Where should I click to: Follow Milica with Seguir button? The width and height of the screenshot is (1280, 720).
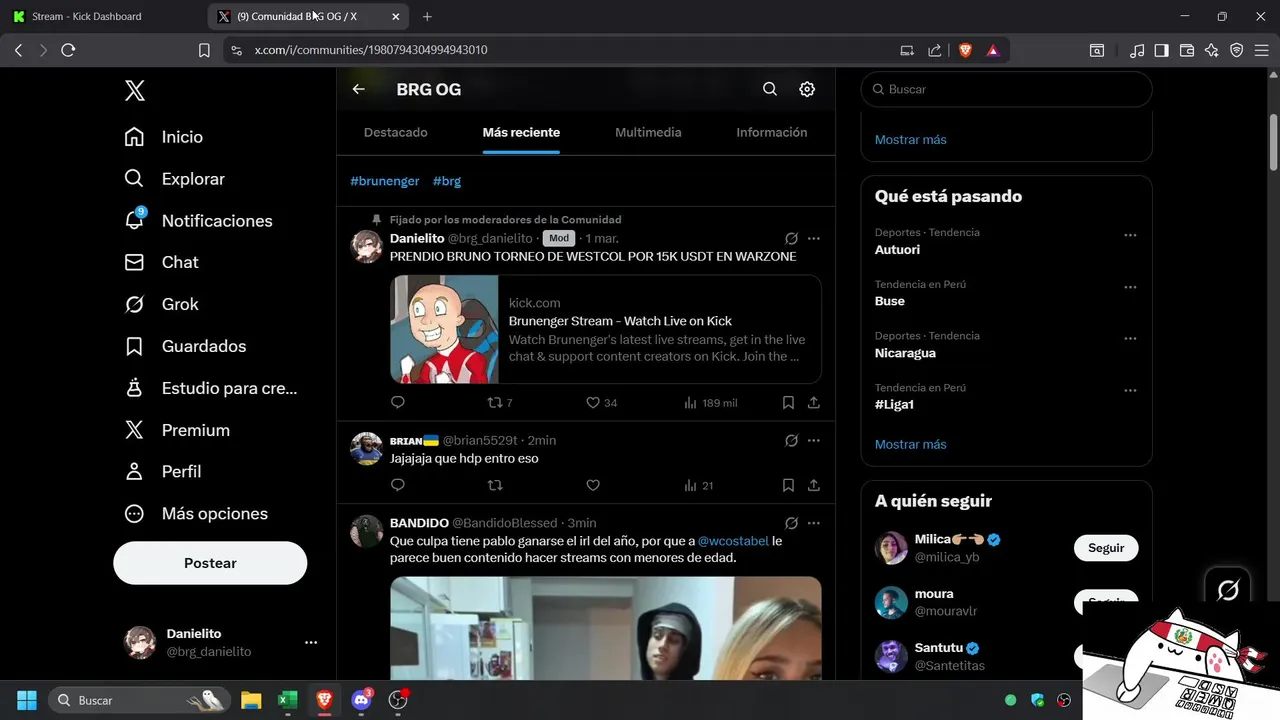(x=1106, y=548)
